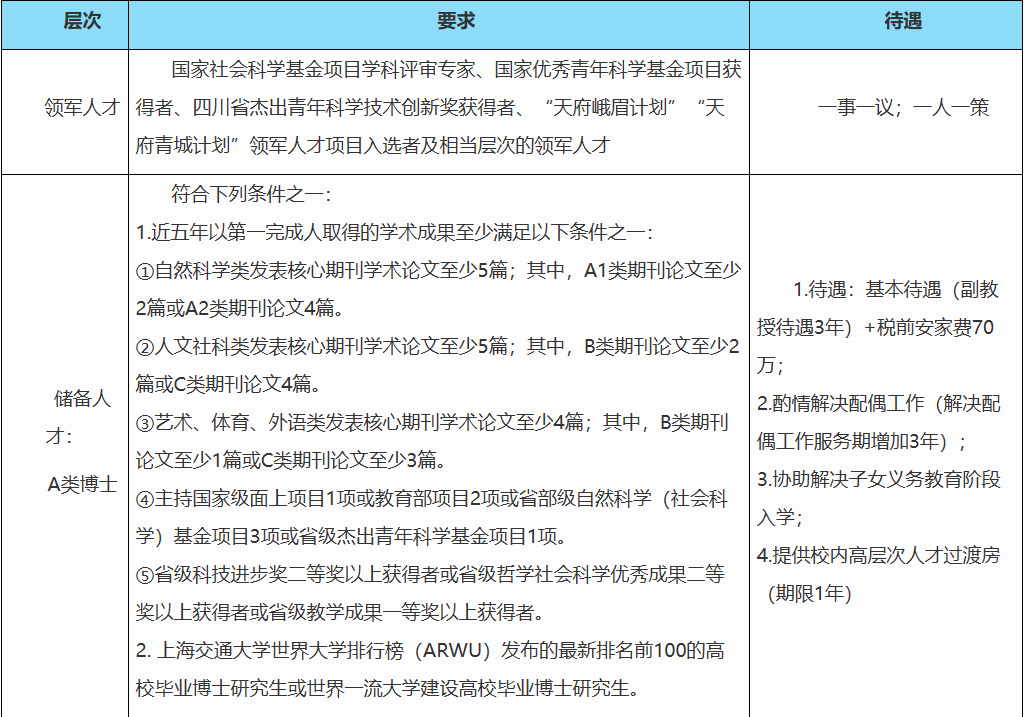Click the line starting '⑤省级科技进步奖'

point(430,575)
